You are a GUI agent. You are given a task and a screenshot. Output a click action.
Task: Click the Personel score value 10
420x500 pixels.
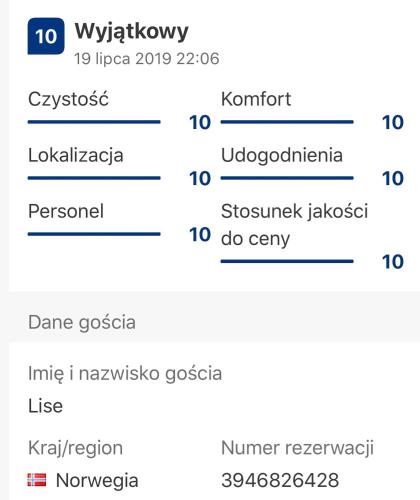[x=200, y=234]
